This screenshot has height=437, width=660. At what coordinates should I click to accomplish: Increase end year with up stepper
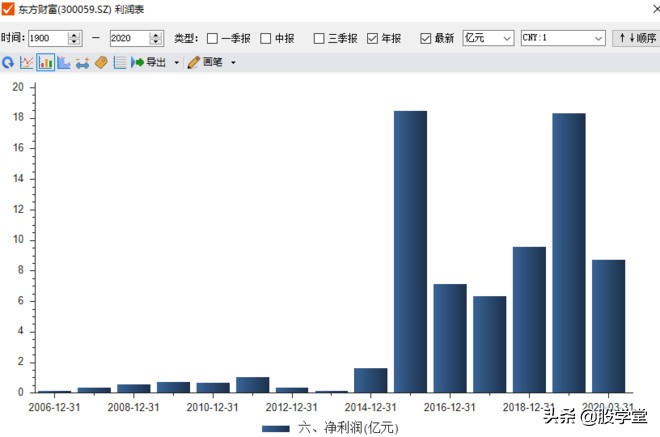point(156,35)
